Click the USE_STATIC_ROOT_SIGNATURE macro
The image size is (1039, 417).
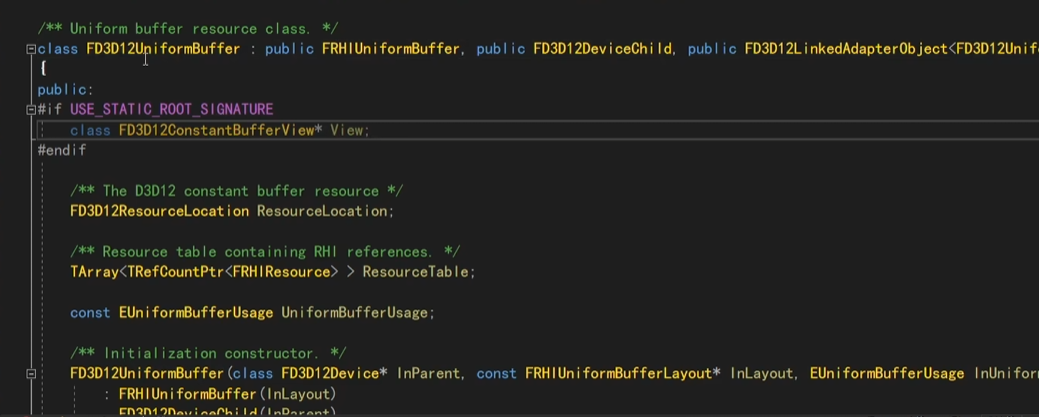[x=172, y=109]
